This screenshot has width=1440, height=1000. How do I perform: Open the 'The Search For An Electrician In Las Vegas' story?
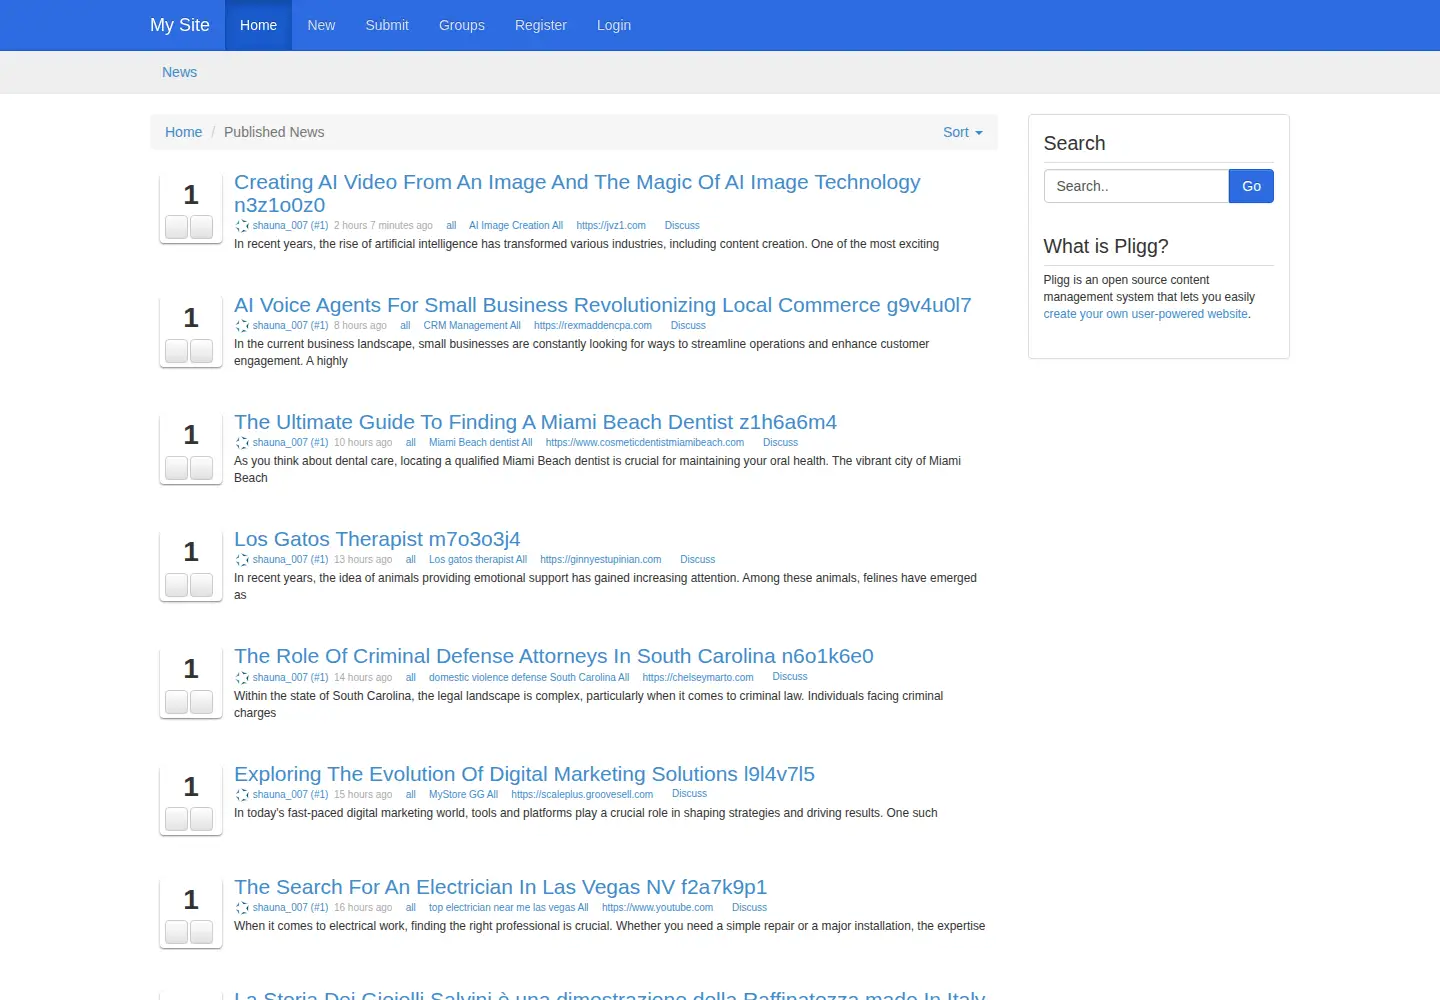[x=500, y=887]
